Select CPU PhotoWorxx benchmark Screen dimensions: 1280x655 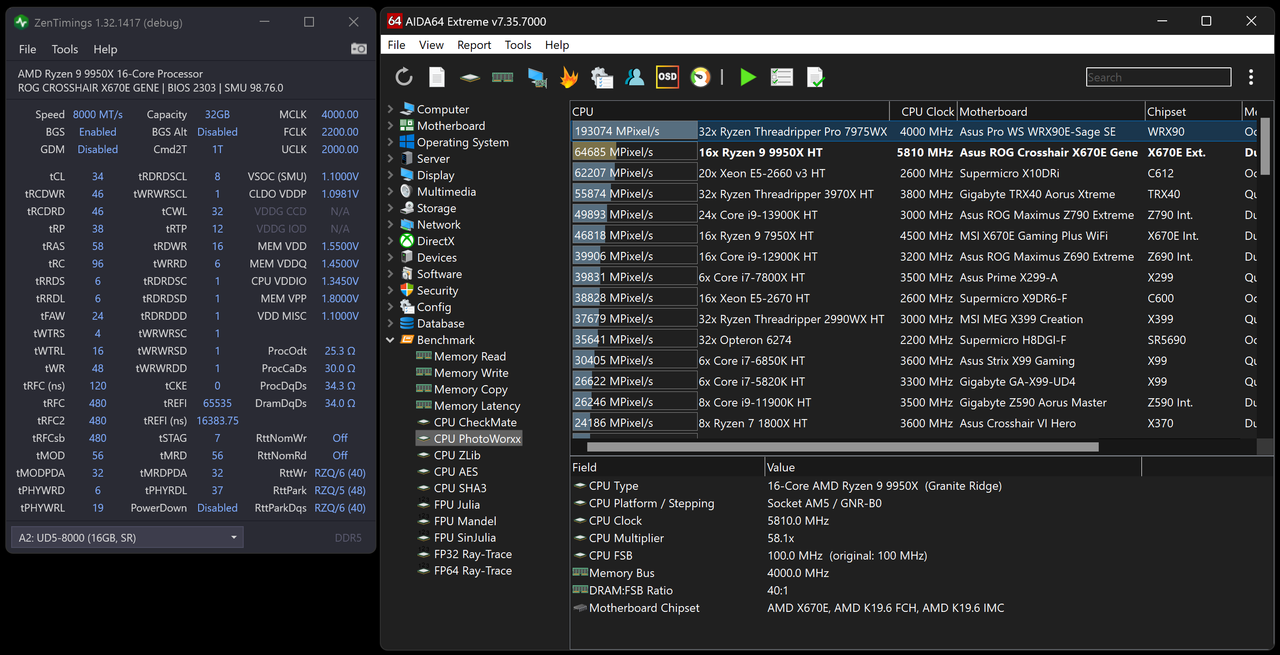click(477, 438)
